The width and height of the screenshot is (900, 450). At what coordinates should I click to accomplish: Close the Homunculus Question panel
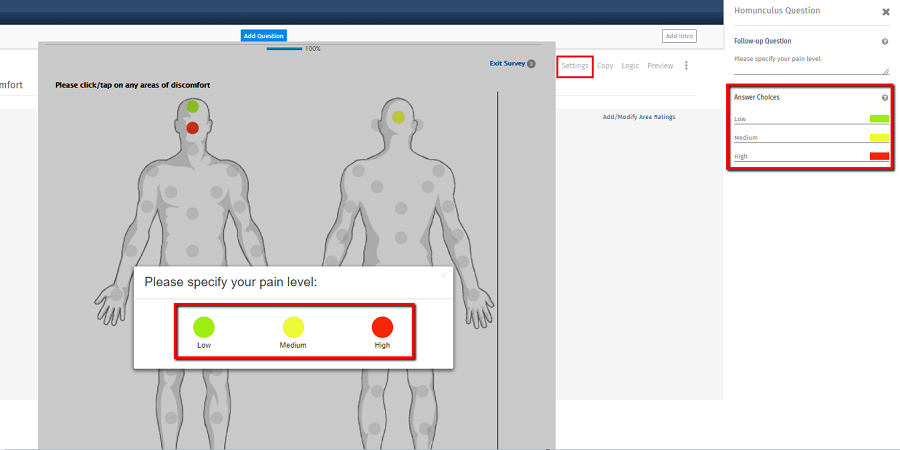pos(886,11)
